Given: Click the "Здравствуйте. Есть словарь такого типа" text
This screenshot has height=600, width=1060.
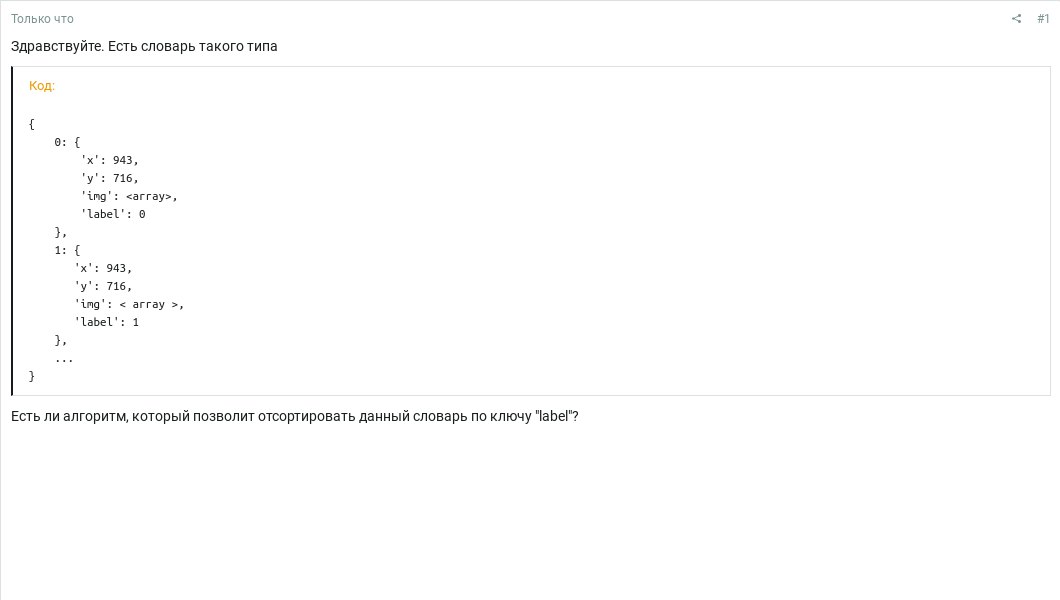Looking at the screenshot, I should coord(144,47).
